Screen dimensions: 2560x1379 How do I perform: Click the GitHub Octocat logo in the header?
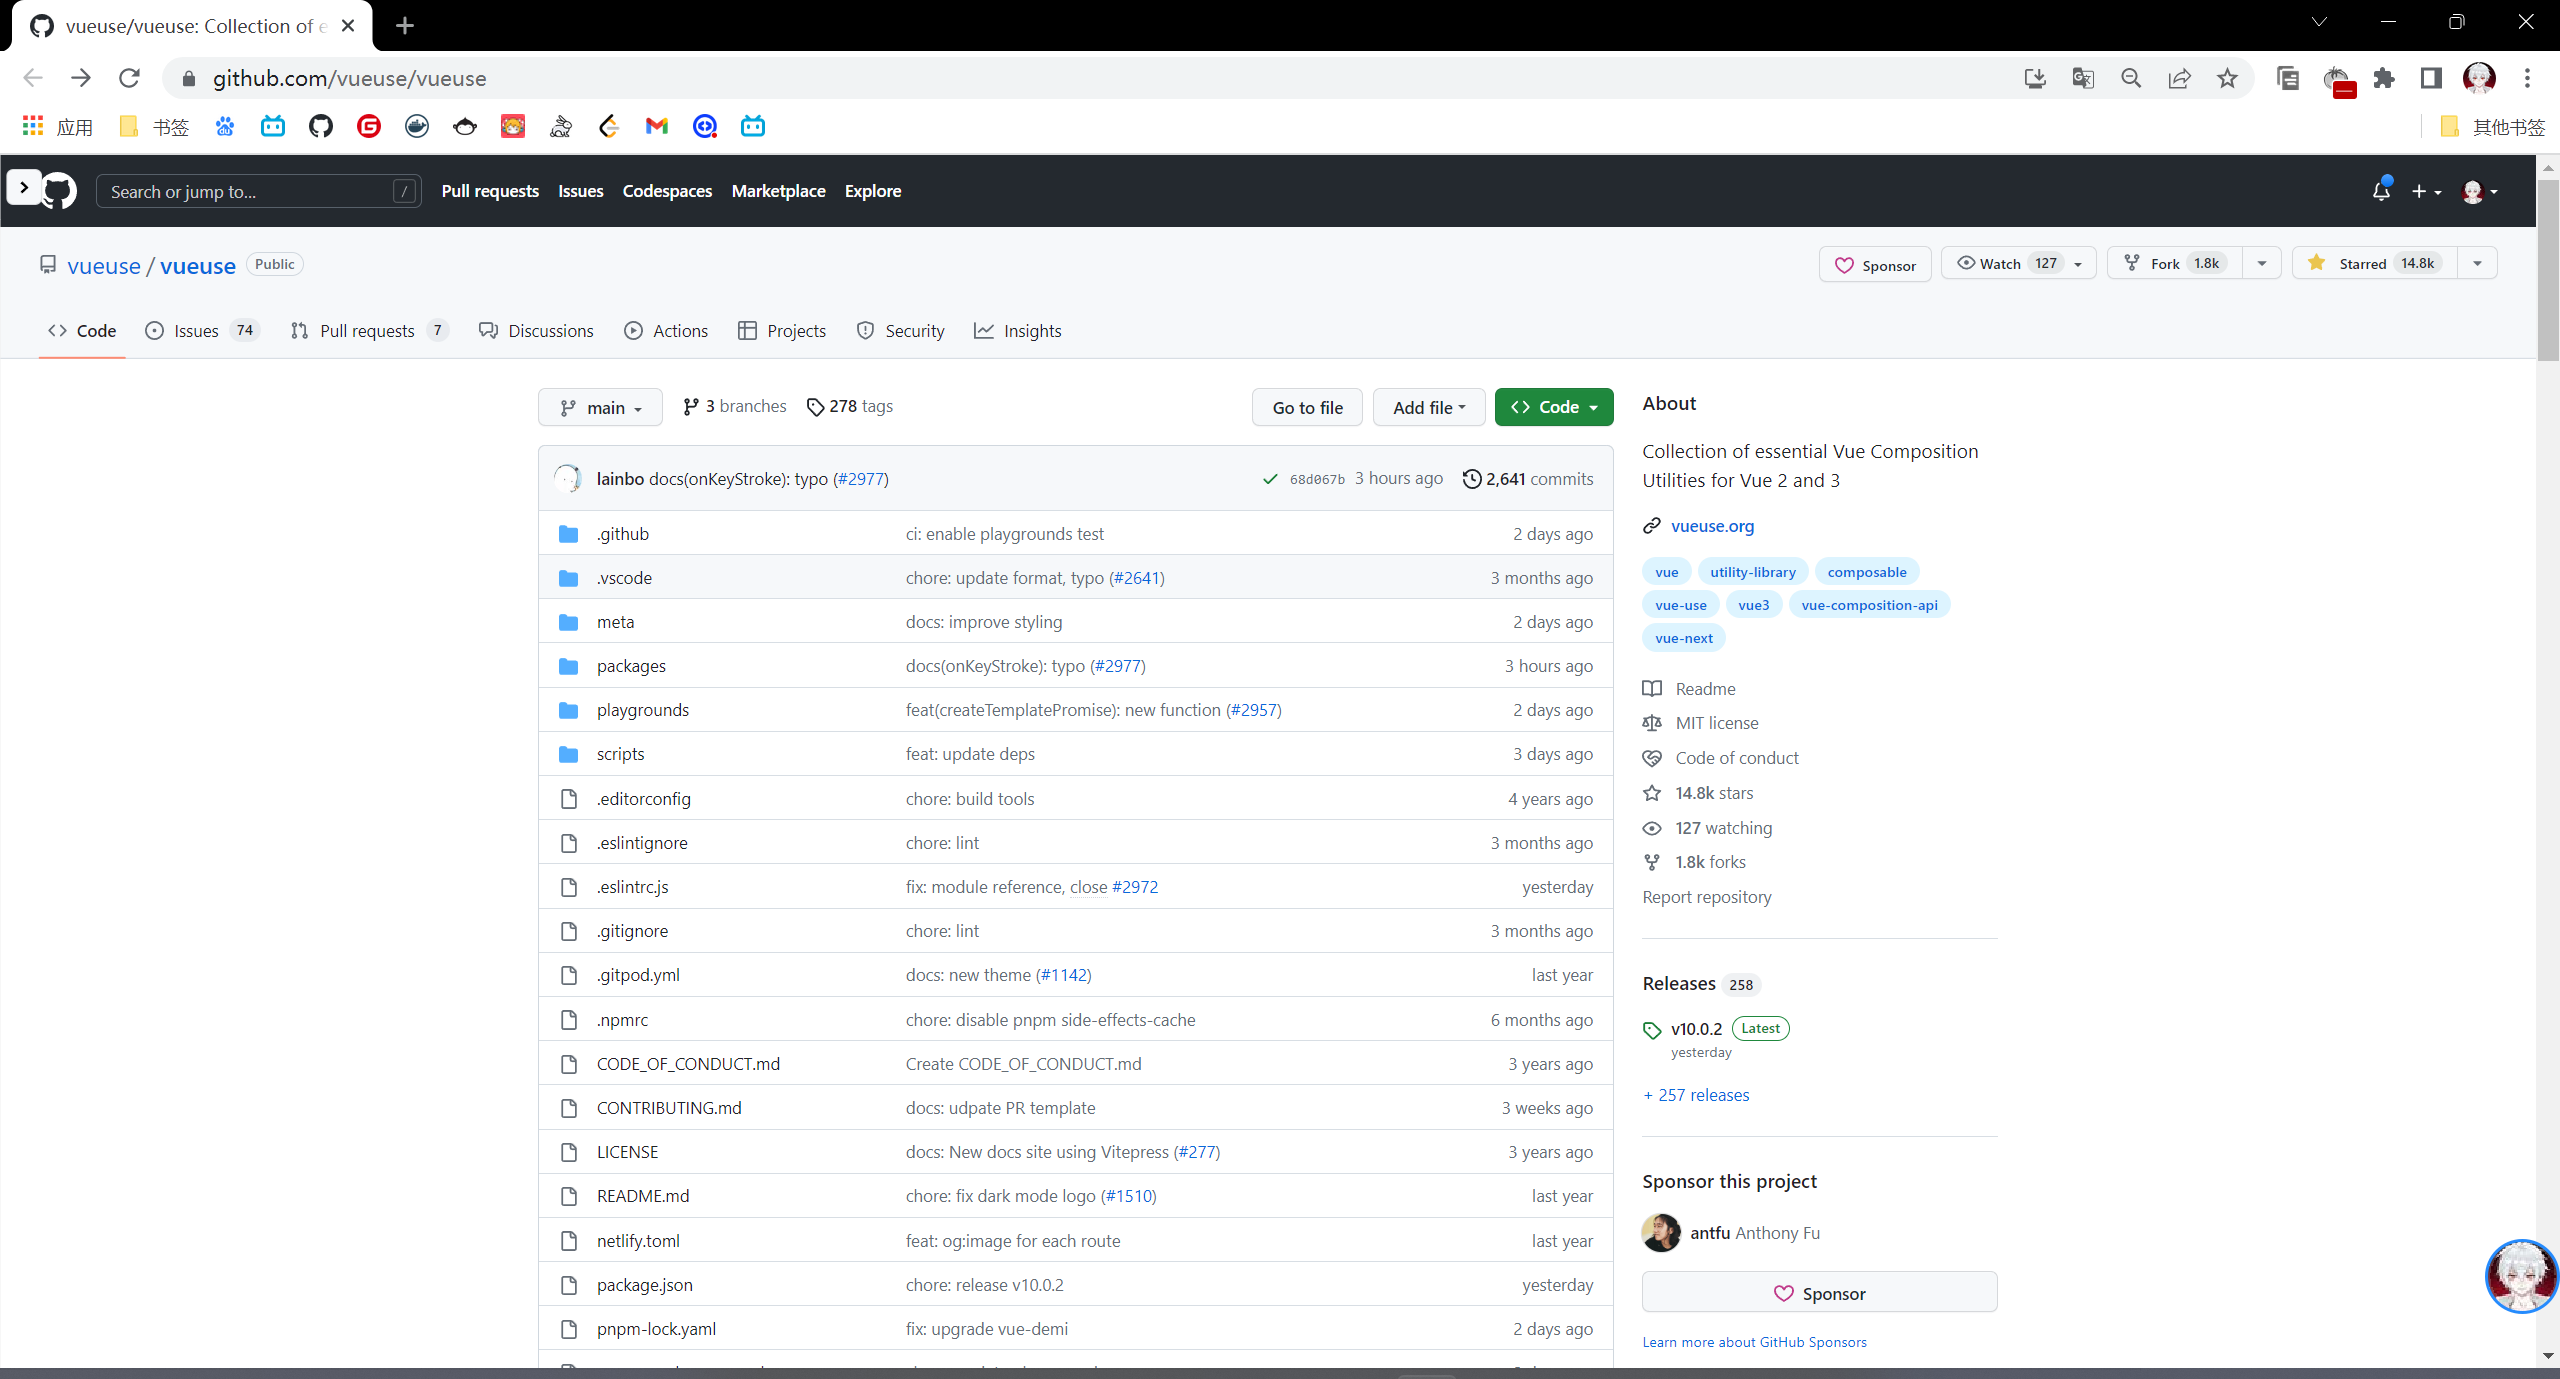[x=59, y=191]
